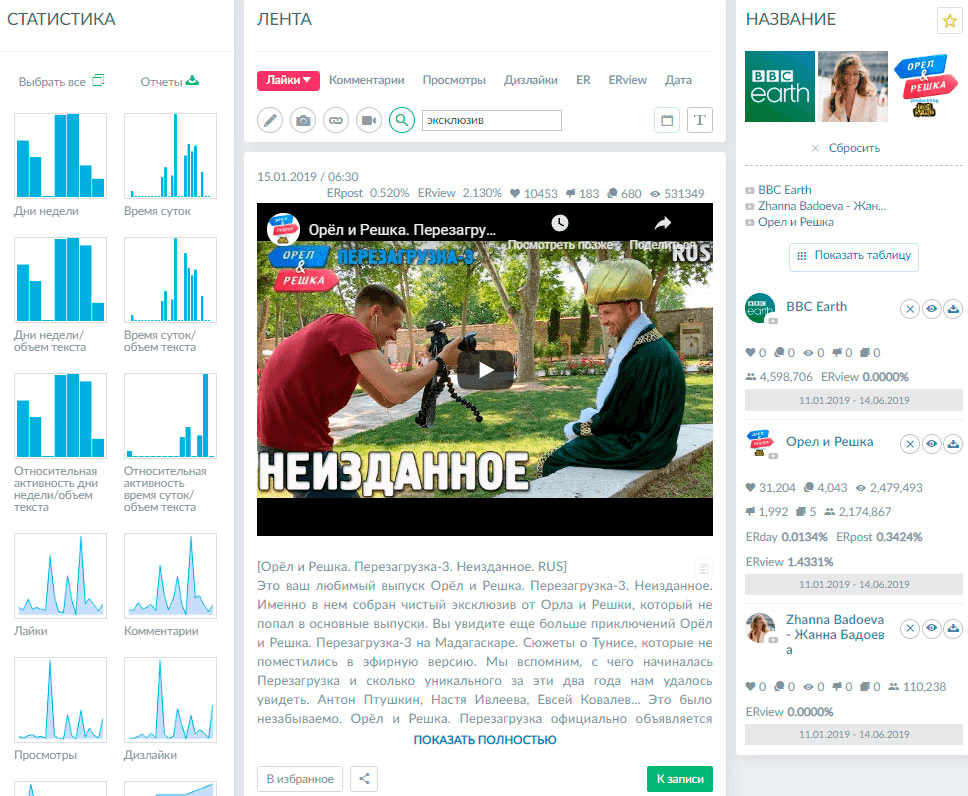Open the Лайки sort dropdown
Screen dimensions: 968x796
coord(287,81)
